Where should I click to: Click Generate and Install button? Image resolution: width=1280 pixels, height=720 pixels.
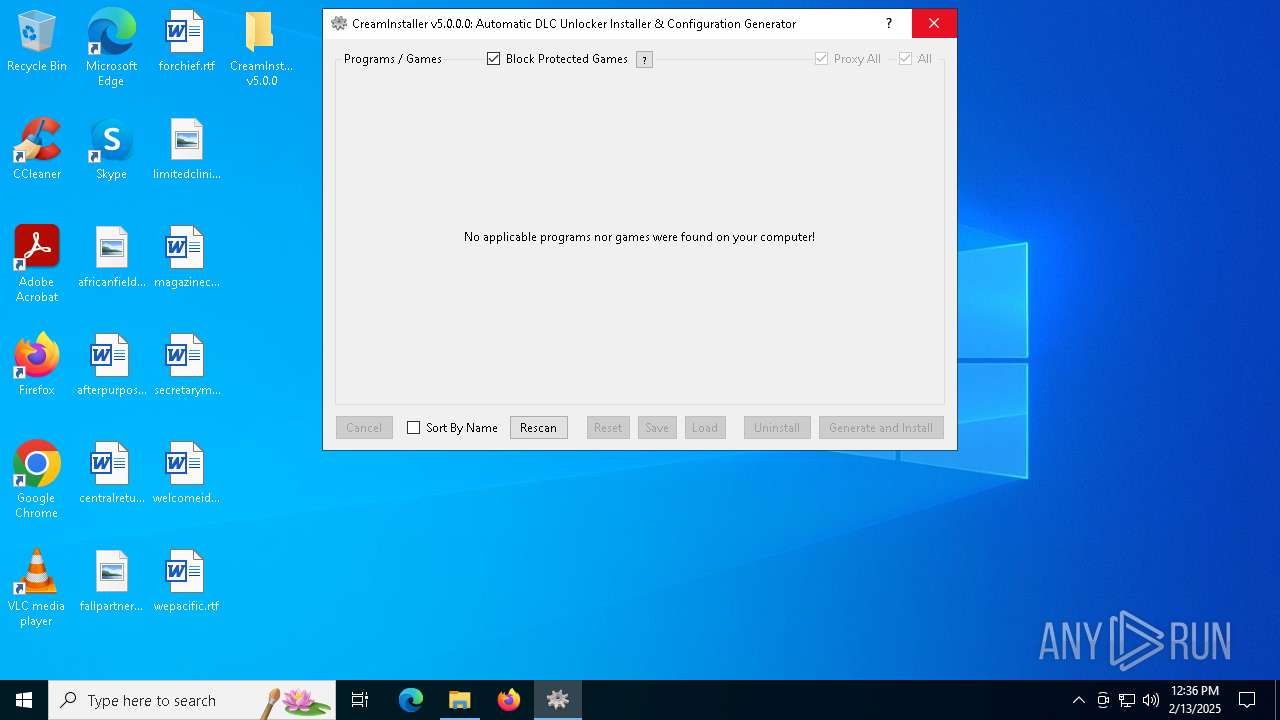(x=881, y=428)
